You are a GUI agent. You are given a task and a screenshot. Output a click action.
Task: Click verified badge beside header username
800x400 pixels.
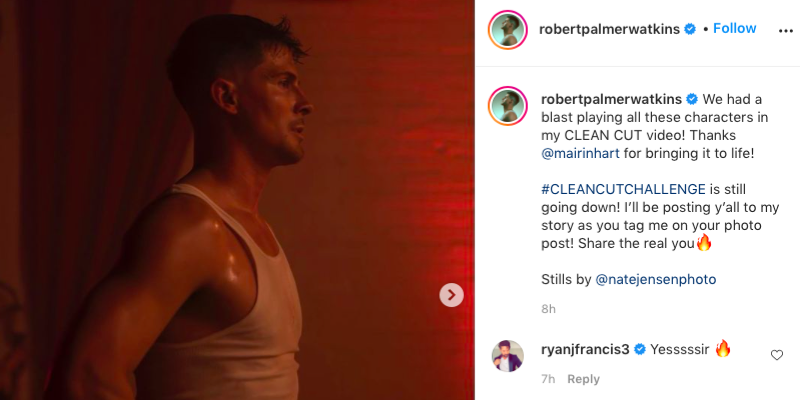tap(689, 29)
